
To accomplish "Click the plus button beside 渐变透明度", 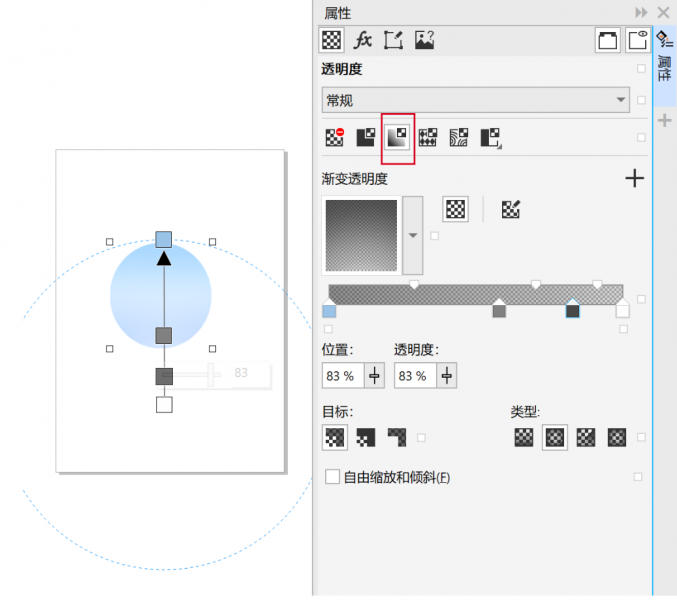I will point(634,178).
